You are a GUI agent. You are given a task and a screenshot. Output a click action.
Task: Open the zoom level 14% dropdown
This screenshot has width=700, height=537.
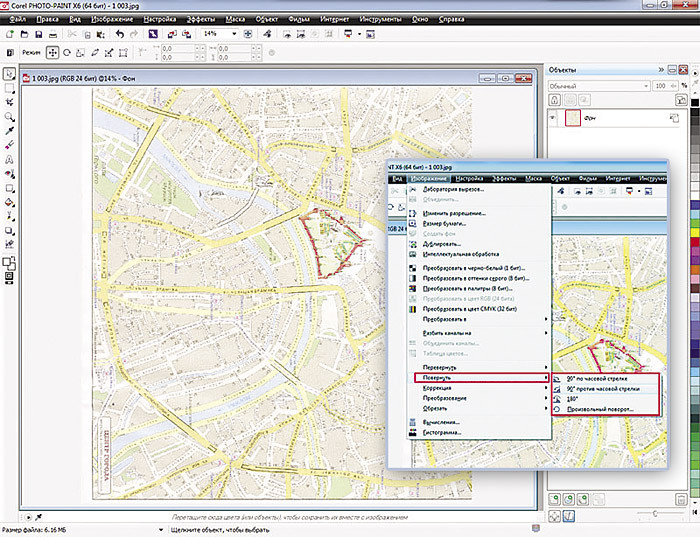[234, 33]
